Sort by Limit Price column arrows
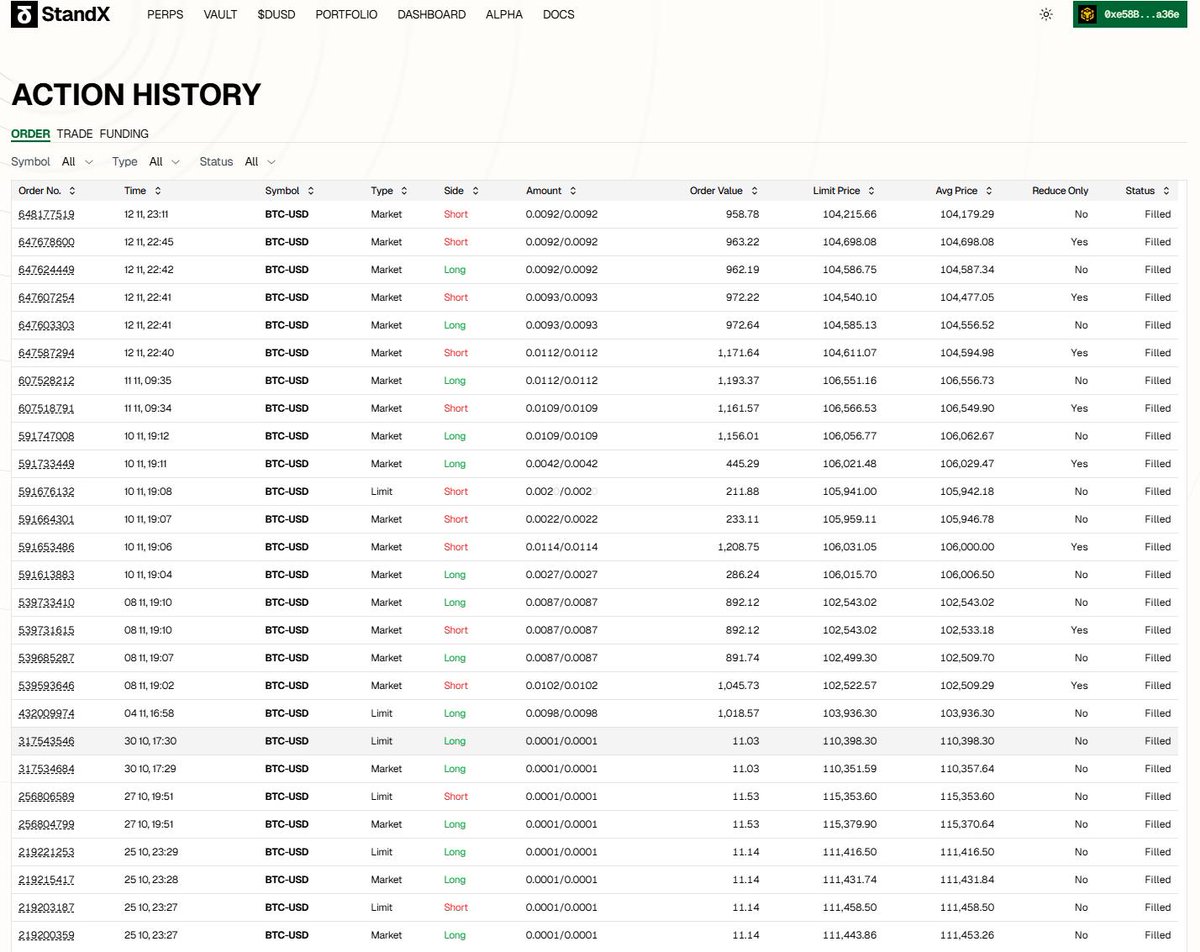Screen dimensions: 1200x952 tap(871, 191)
